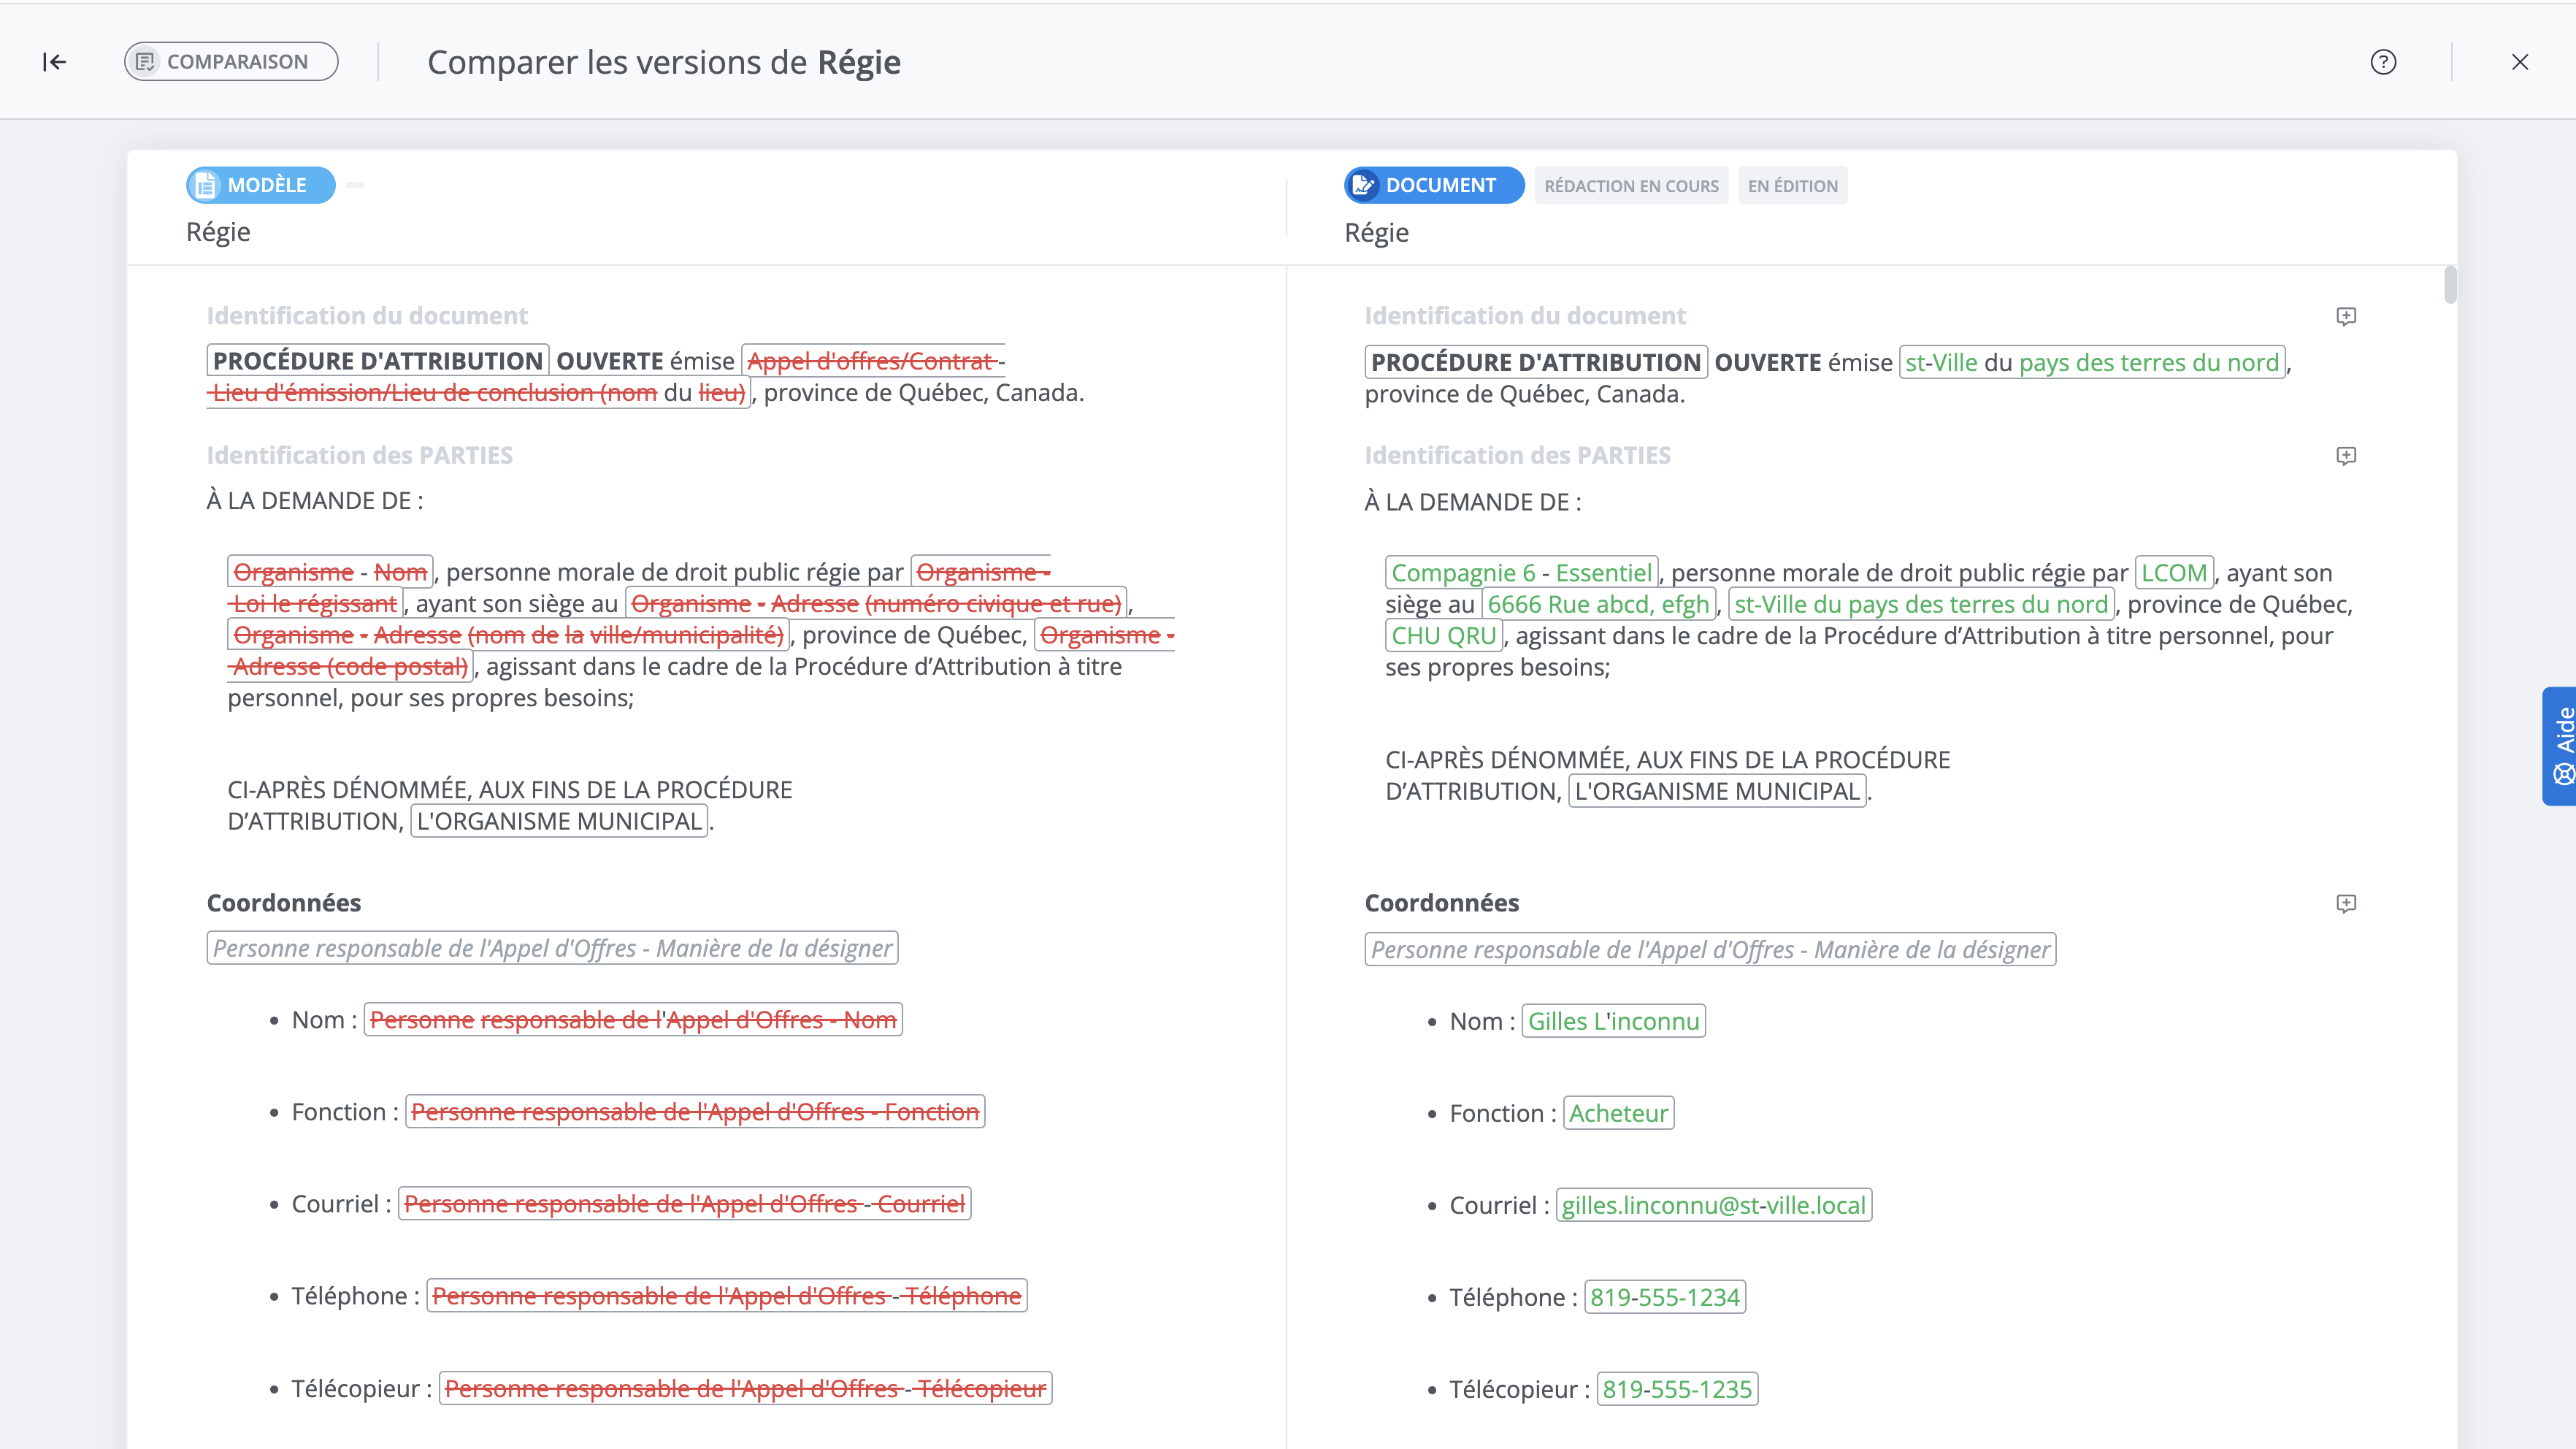Image resolution: width=2576 pixels, height=1449 pixels.
Task: Select the DOCUMENT label badge
Action: [1433, 185]
